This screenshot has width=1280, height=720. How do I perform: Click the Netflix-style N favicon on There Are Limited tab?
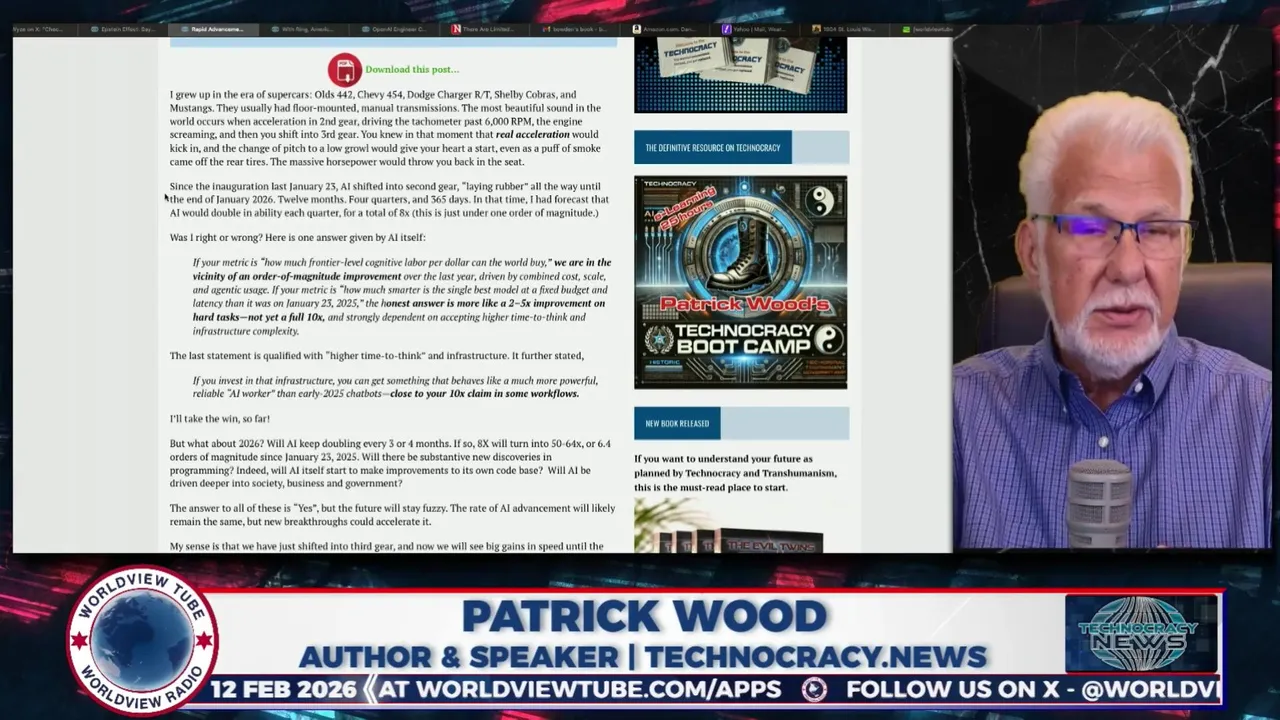click(x=457, y=29)
